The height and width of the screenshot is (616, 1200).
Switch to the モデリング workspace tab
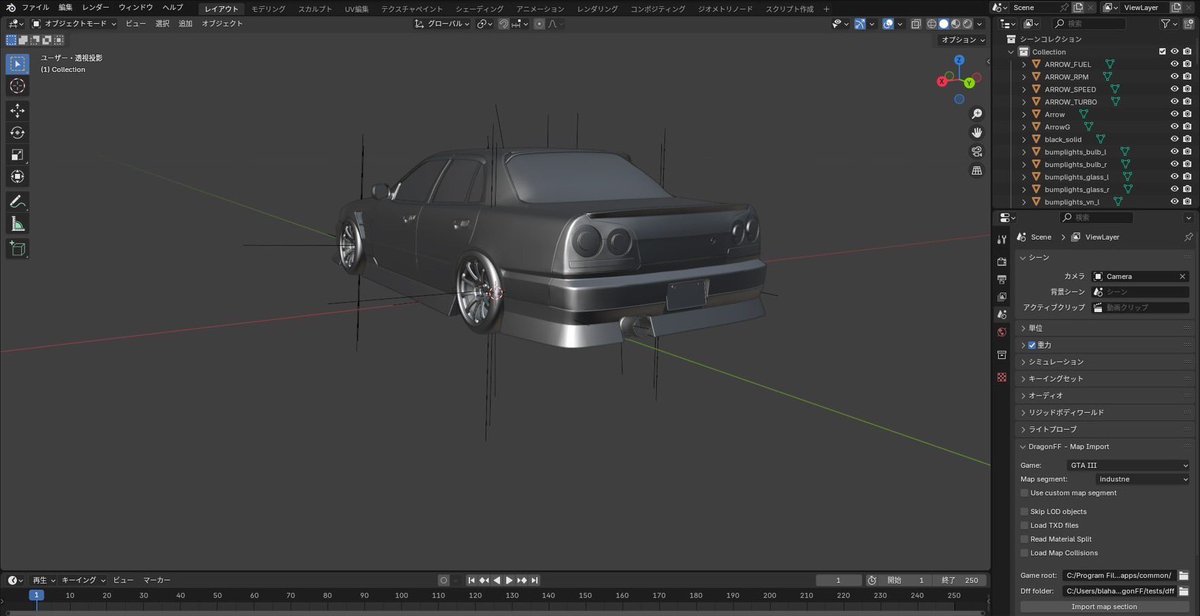pyautogui.click(x=267, y=8)
